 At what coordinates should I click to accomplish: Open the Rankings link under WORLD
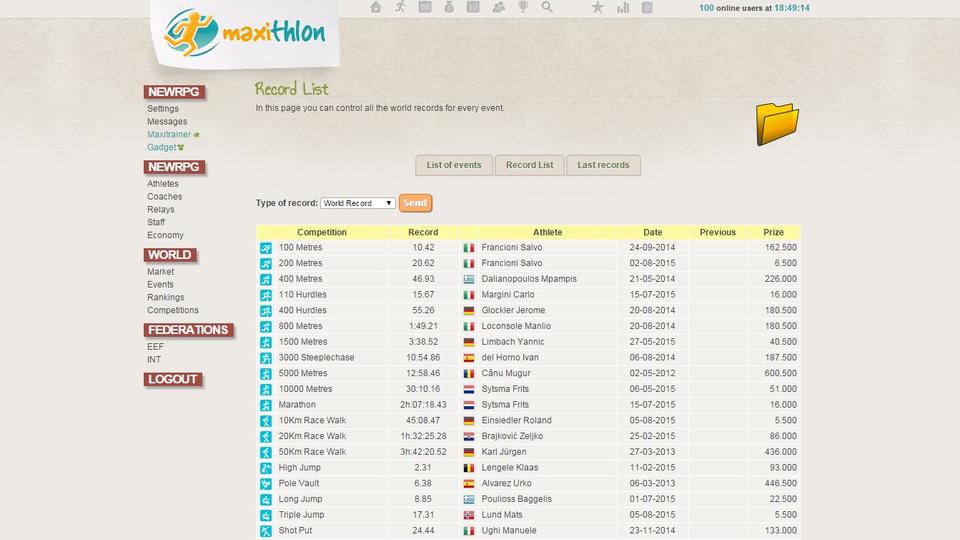click(x=165, y=297)
